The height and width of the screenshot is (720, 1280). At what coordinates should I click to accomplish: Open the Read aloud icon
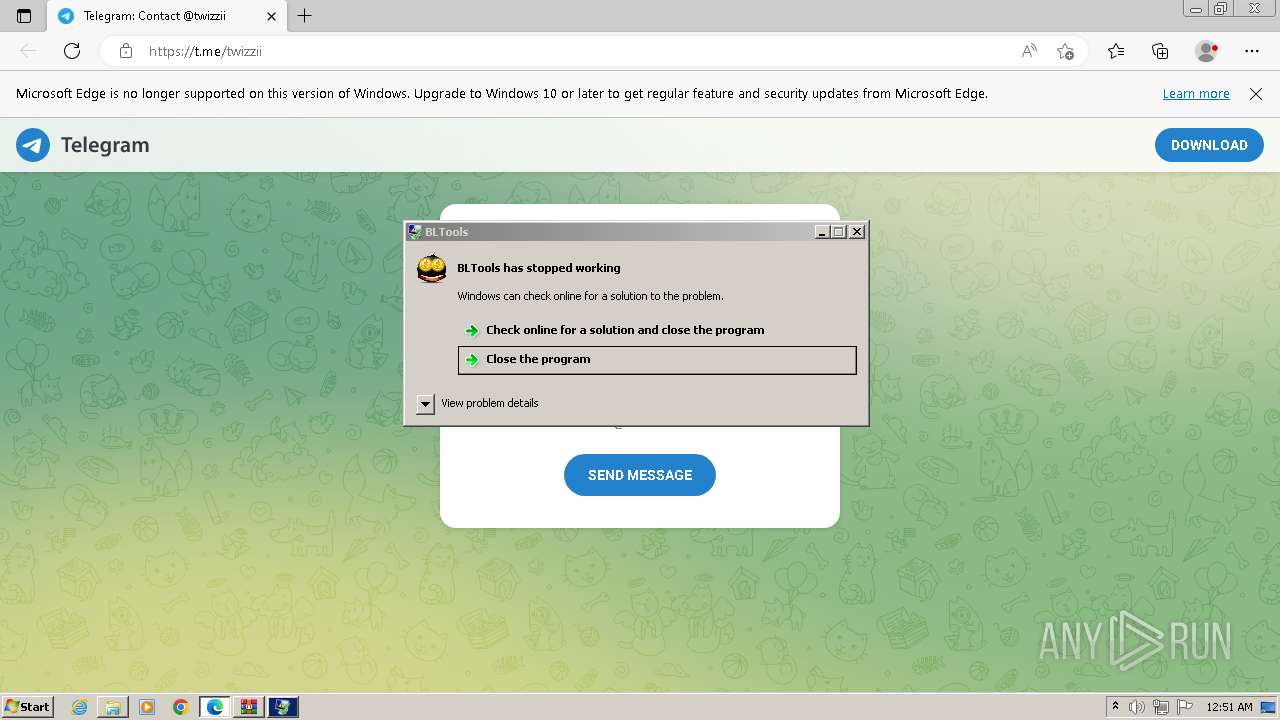click(x=1029, y=51)
